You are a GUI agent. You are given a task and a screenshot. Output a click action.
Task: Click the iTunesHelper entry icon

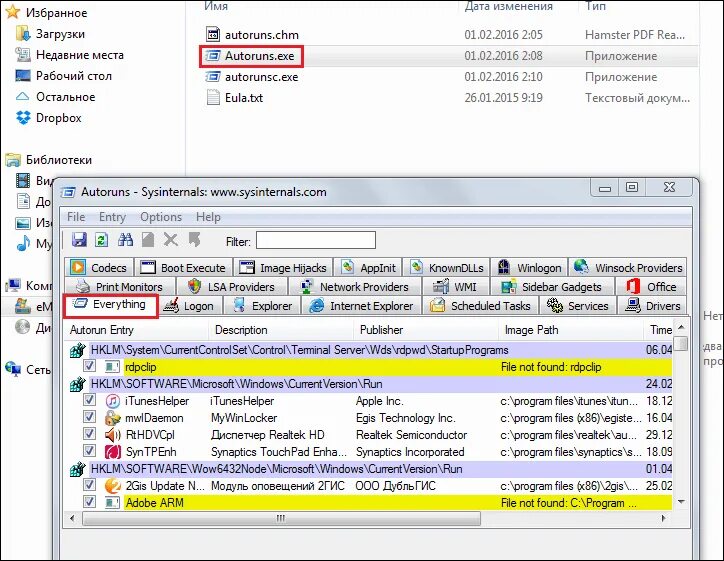113,401
